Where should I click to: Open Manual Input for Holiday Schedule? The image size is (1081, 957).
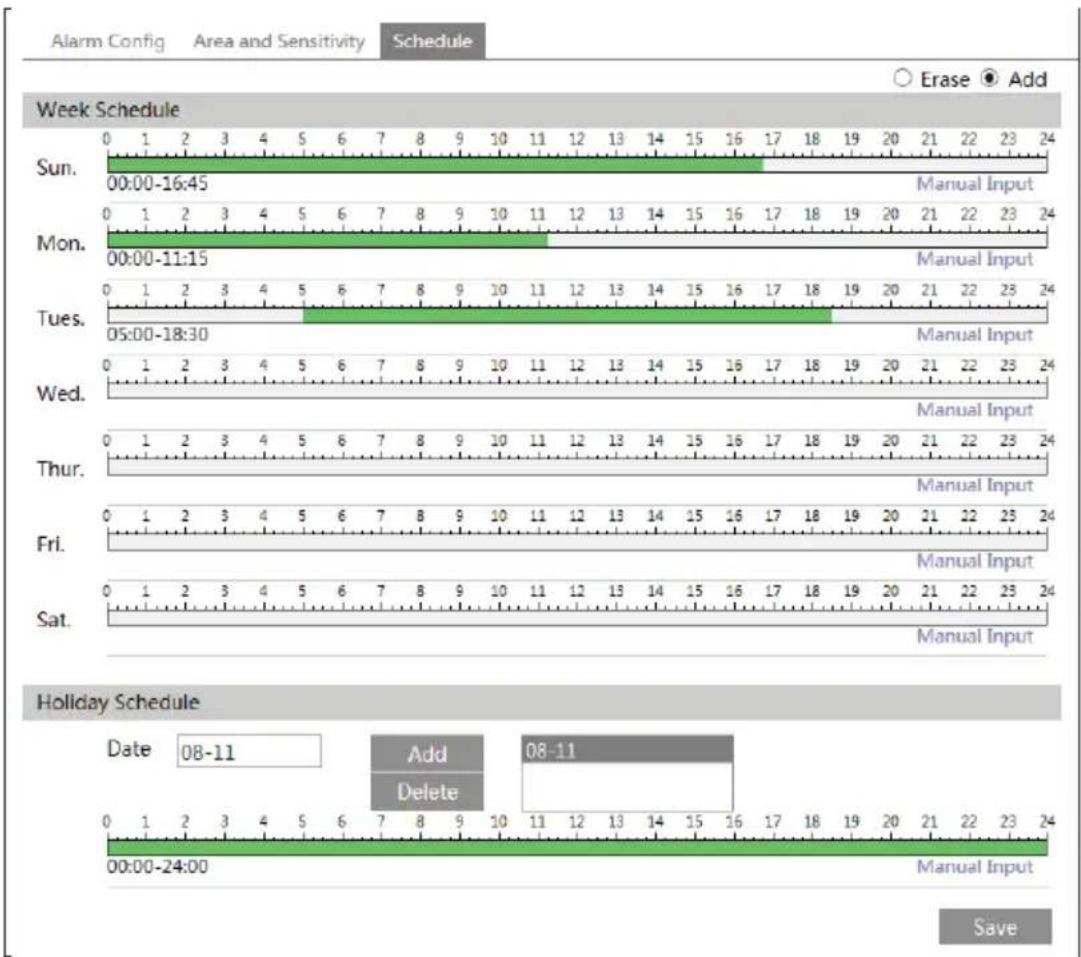click(x=974, y=867)
